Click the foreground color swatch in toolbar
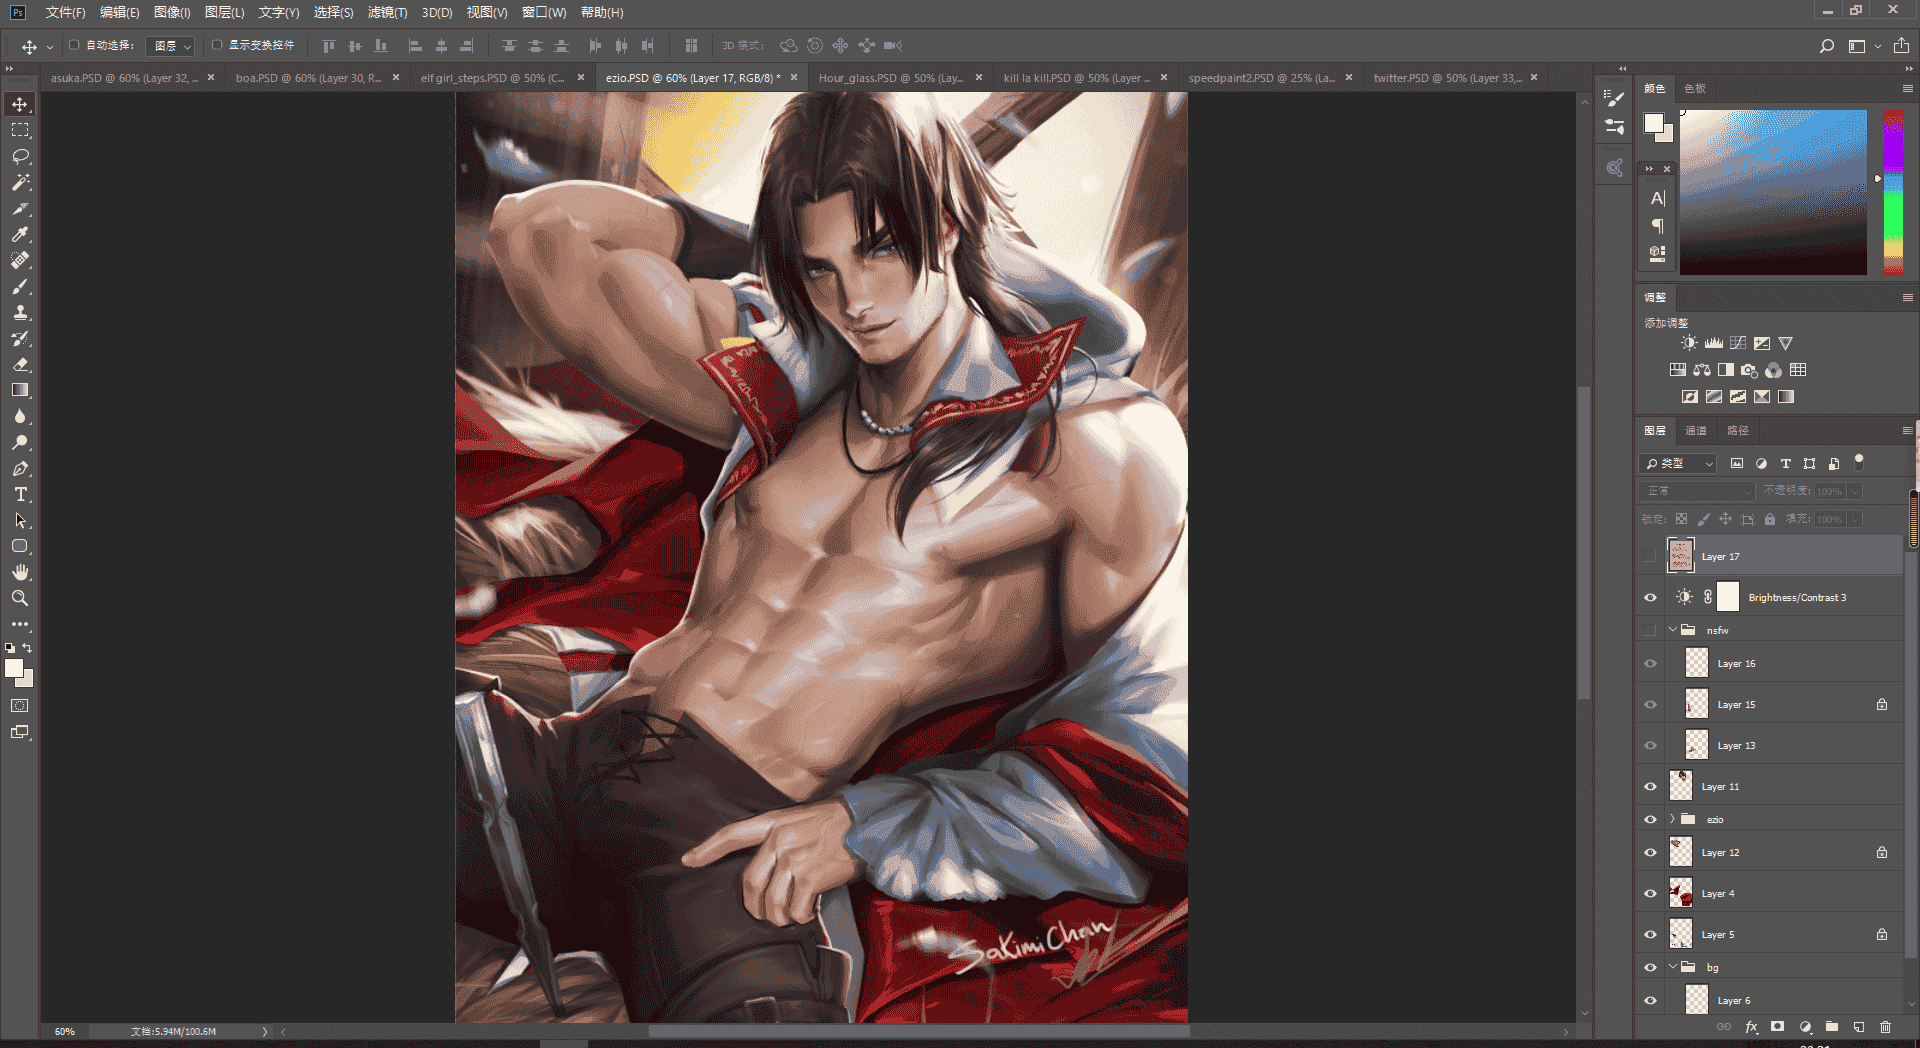 (x=14, y=668)
